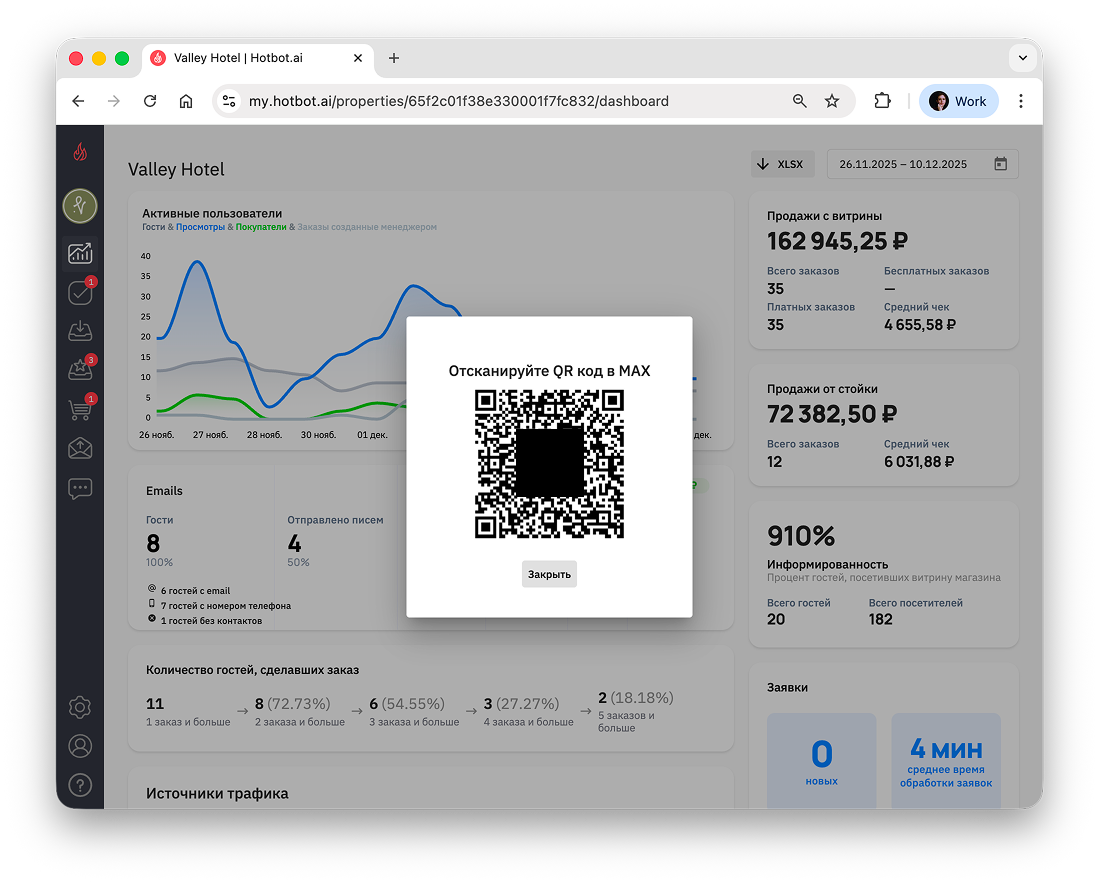Open the date range field 26.11.2025 – 10.12.2025
The image size is (1099, 883).
coord(922,164)
